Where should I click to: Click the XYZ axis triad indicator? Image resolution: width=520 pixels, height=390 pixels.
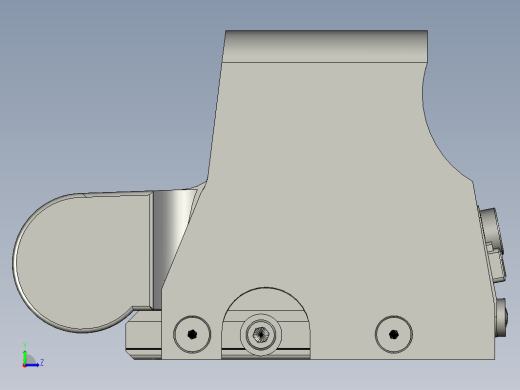pos(32,356)
